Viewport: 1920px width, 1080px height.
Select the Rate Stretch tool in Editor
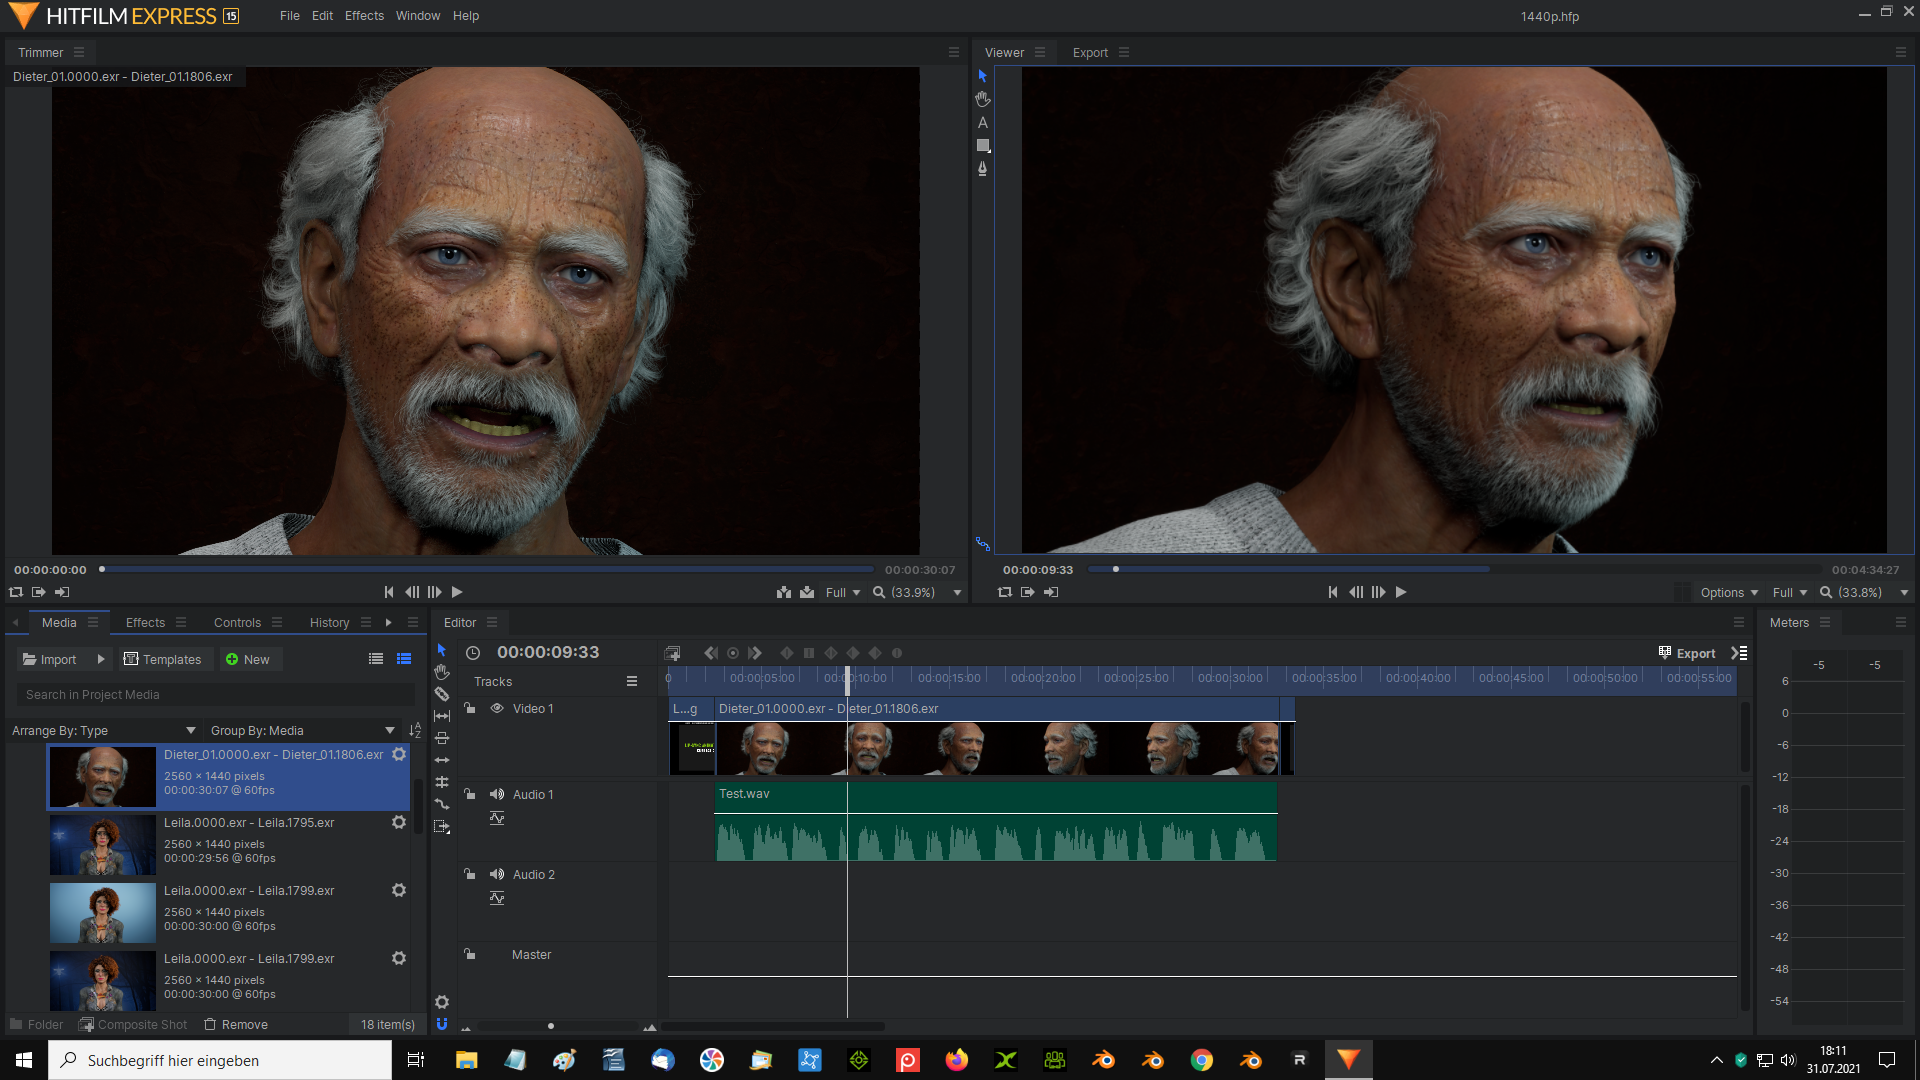click(x=442, y=804)
